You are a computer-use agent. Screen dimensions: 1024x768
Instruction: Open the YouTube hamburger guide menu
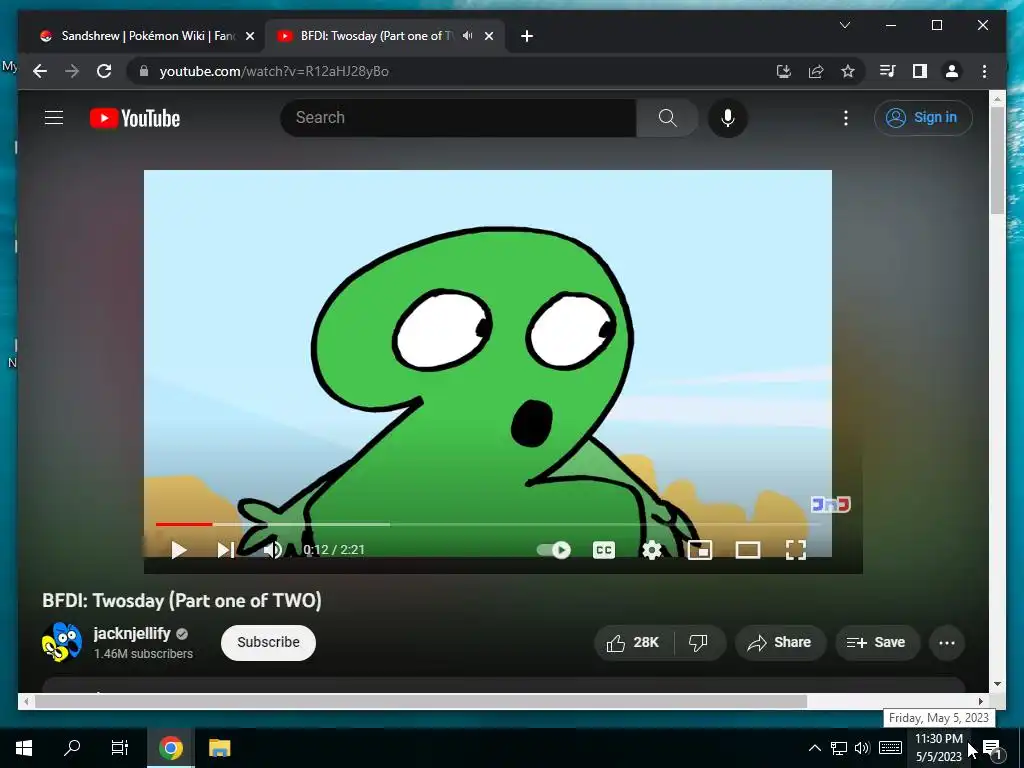[x=54, y=118]
